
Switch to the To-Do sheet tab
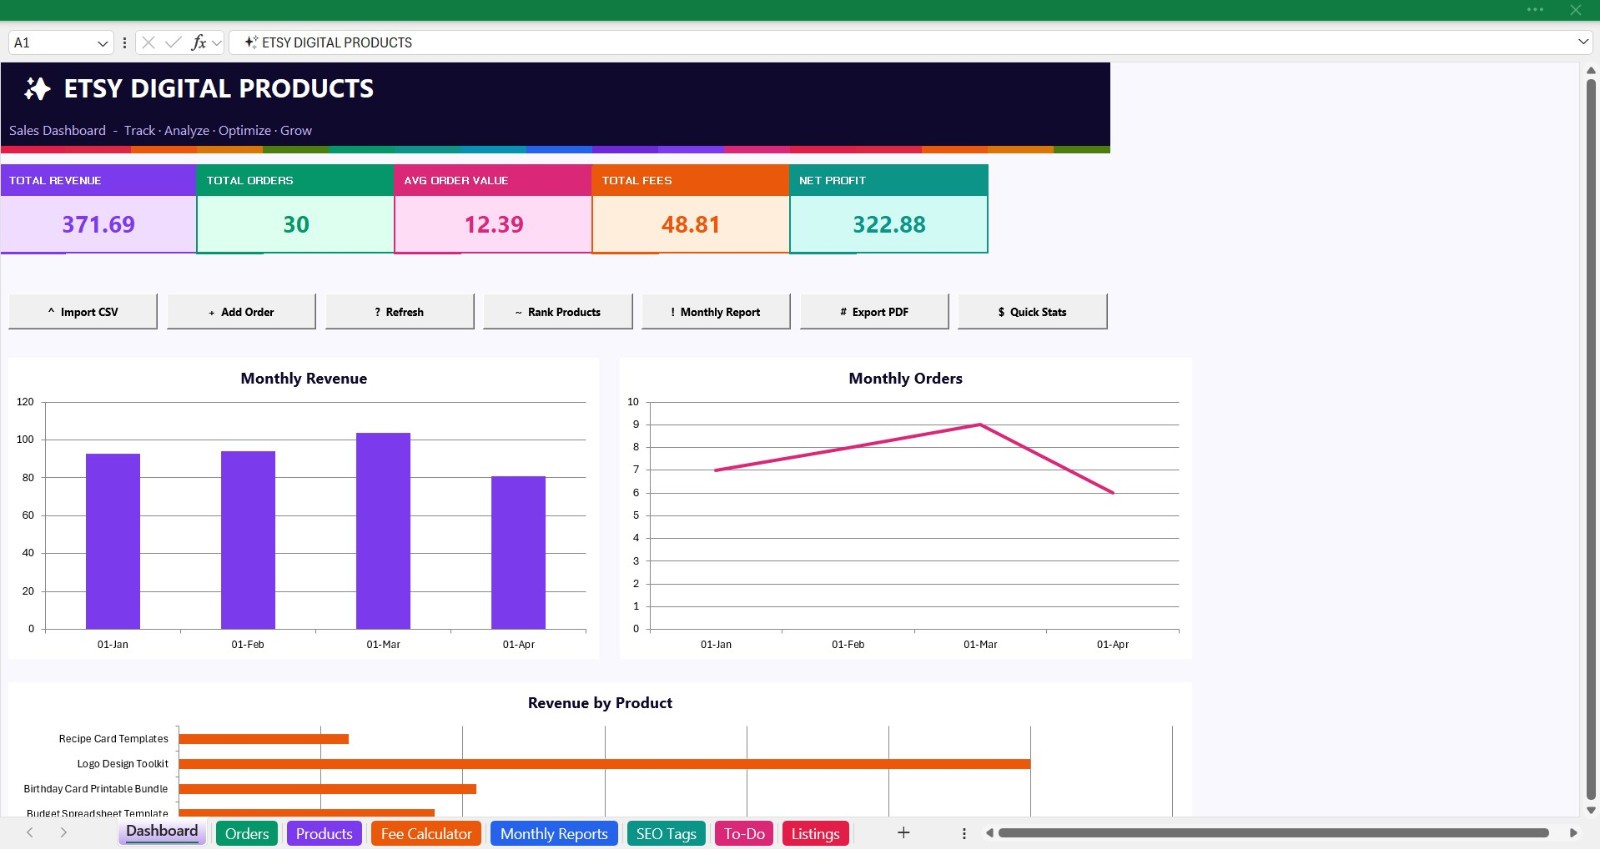click(x=744, y=833)
